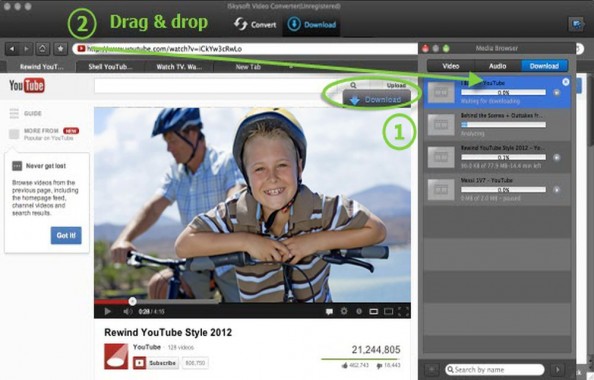The width and height of the screenshot is (594, 380).
Task: Click the progress bar of the Analyzing download
Action: pos(503,125)
